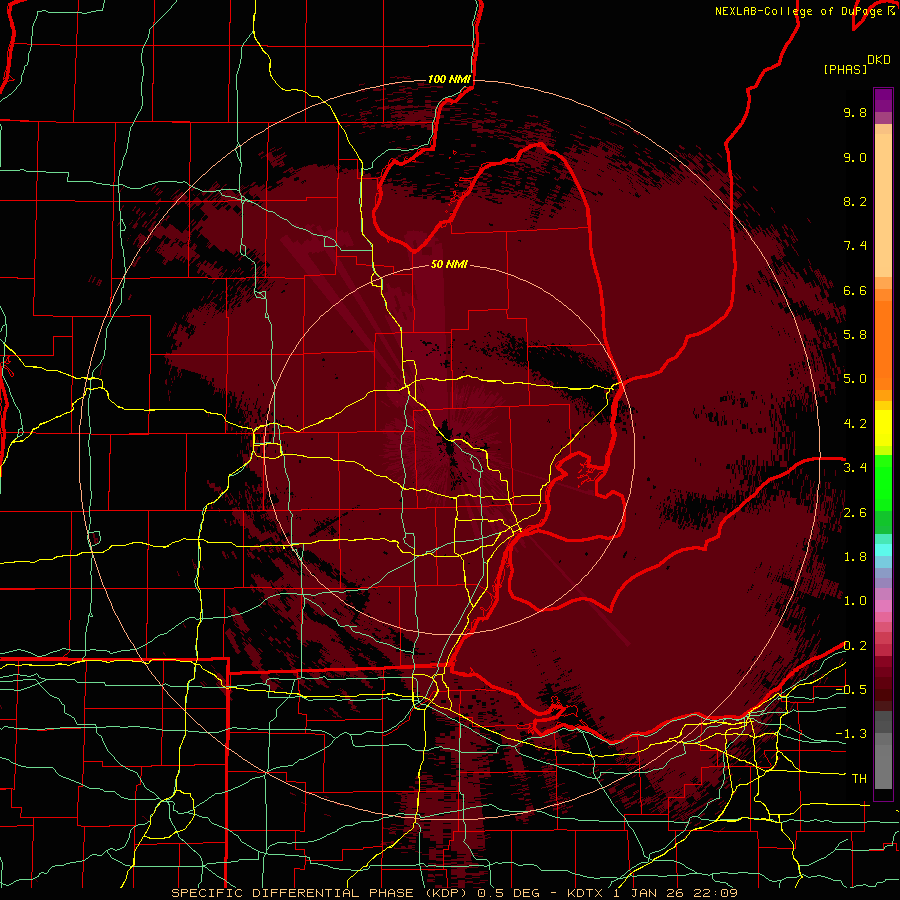Click the gray segment of the color bar

pyautogui.click(x=883, y=751)
